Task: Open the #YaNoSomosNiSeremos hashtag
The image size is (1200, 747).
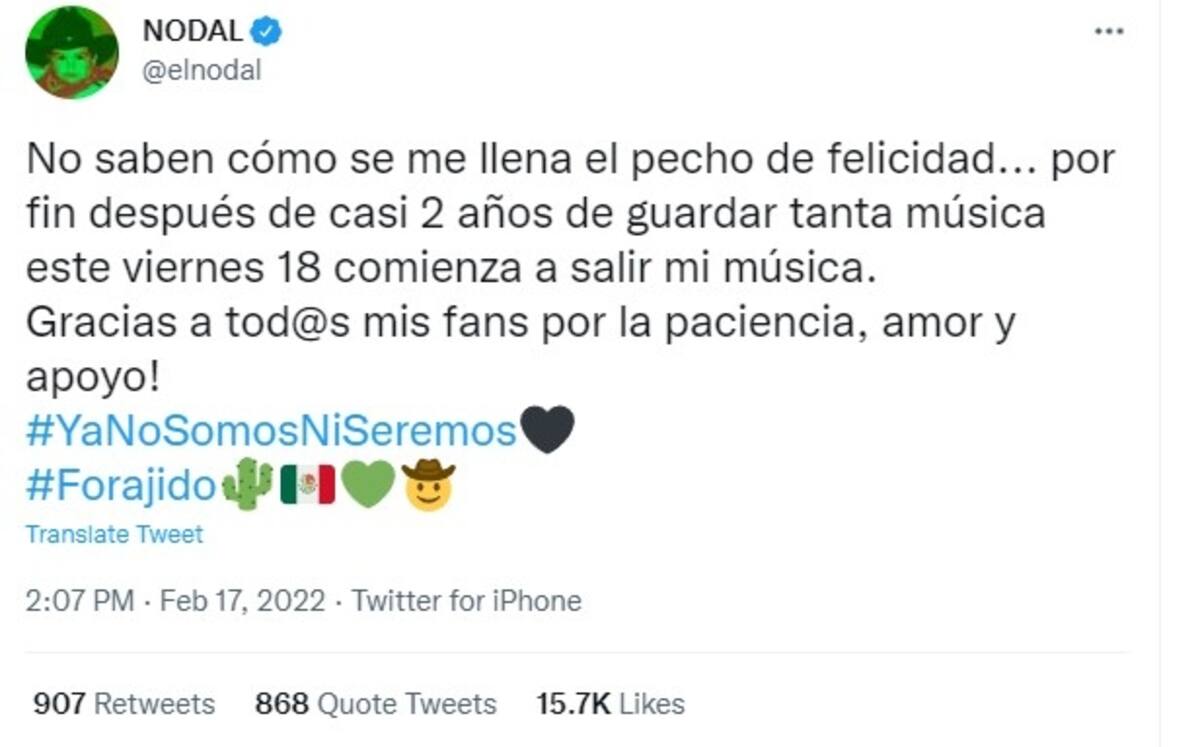Action: (271, 431)
